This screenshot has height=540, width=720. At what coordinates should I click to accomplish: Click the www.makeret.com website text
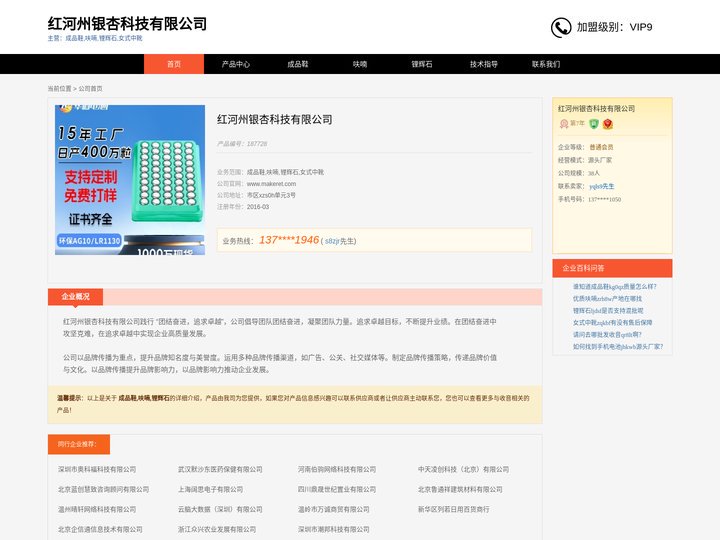click(271, 184)
